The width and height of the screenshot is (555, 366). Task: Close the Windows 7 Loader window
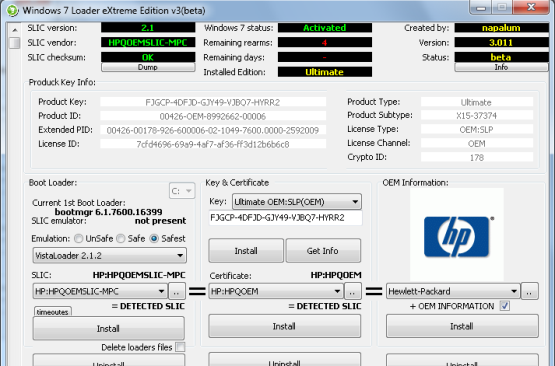(531, 7)
